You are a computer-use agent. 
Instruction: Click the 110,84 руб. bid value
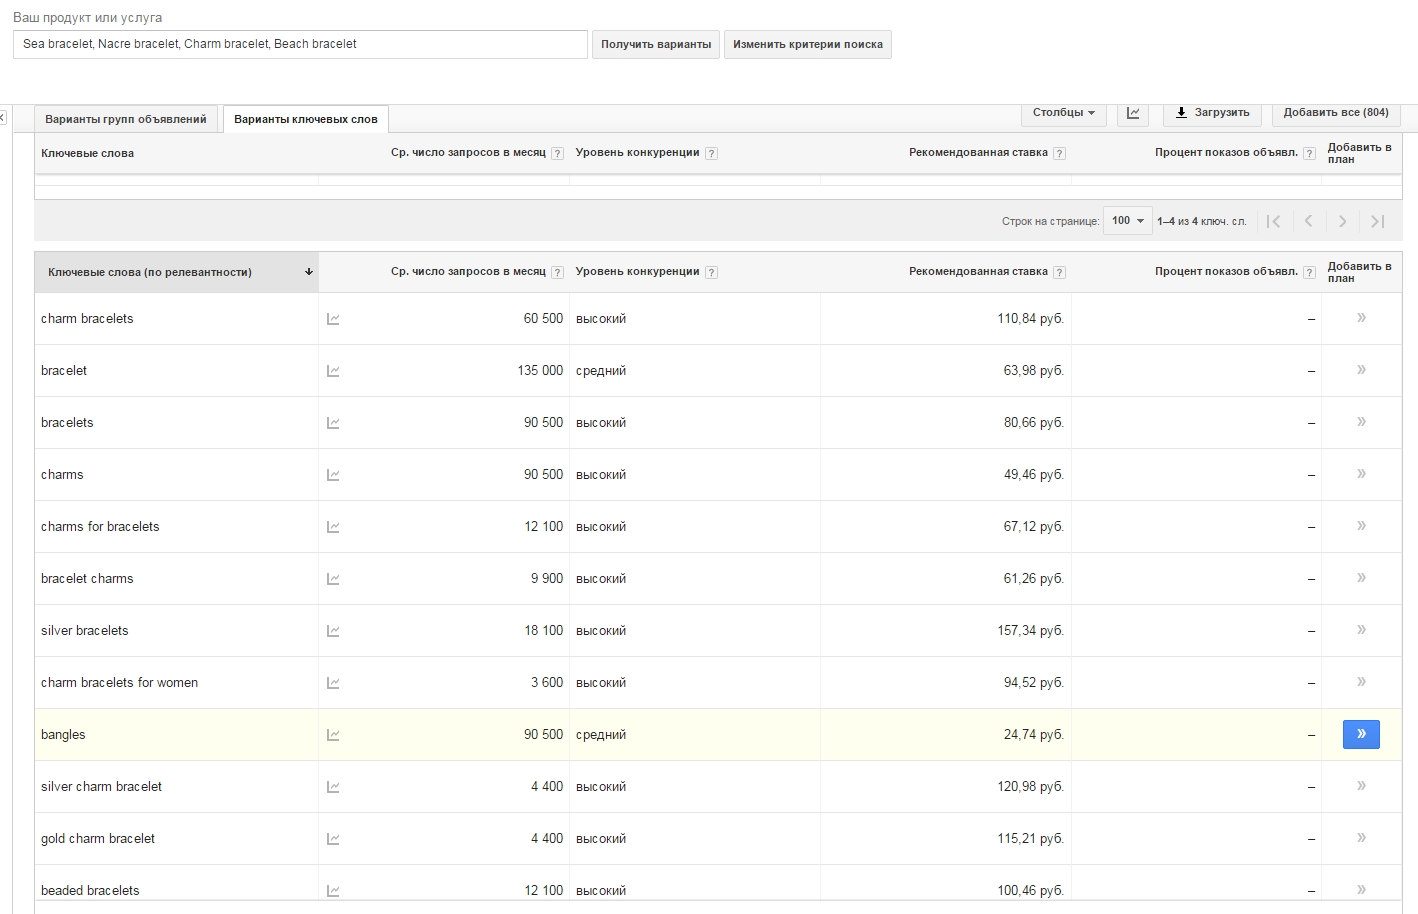1030,319
